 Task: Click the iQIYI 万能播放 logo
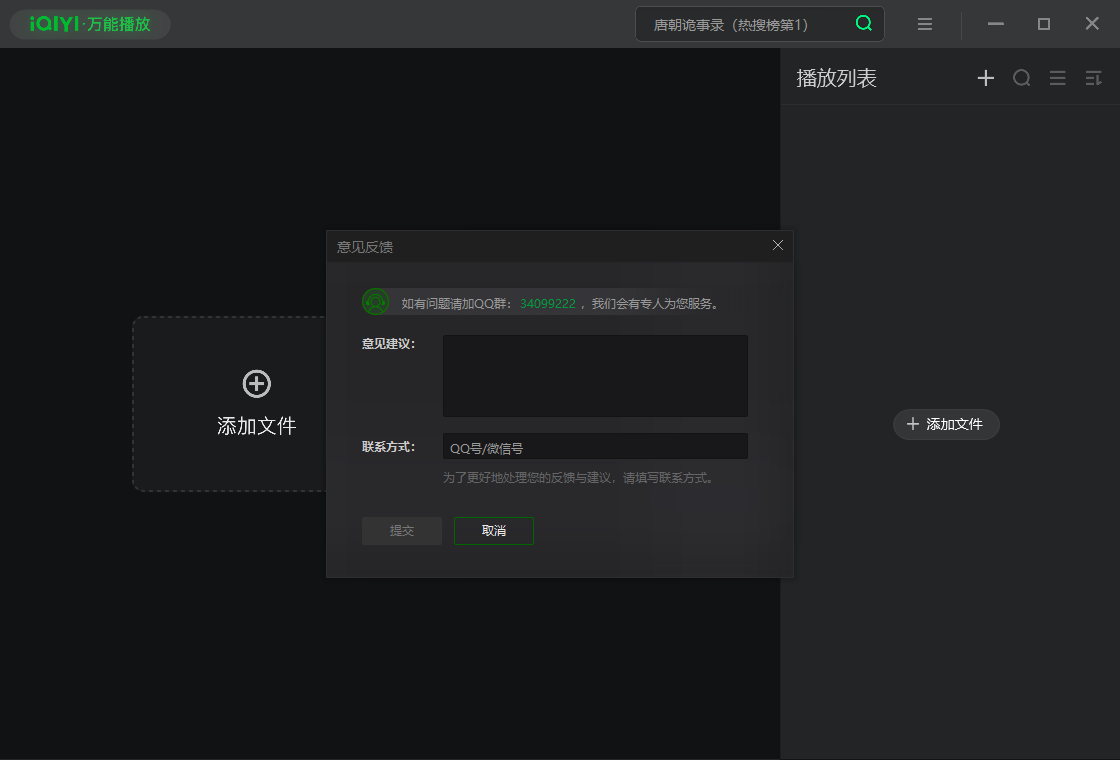click(90, 24)
